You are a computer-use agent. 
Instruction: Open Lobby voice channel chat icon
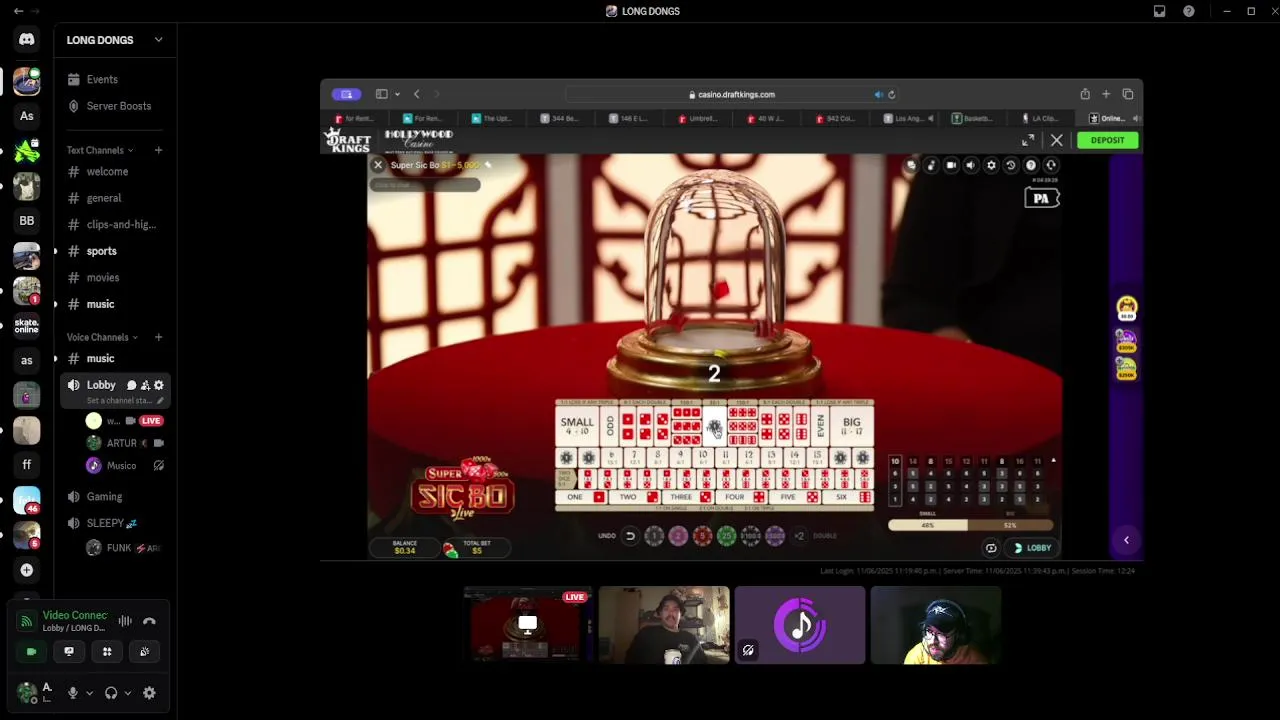point(131,385)
